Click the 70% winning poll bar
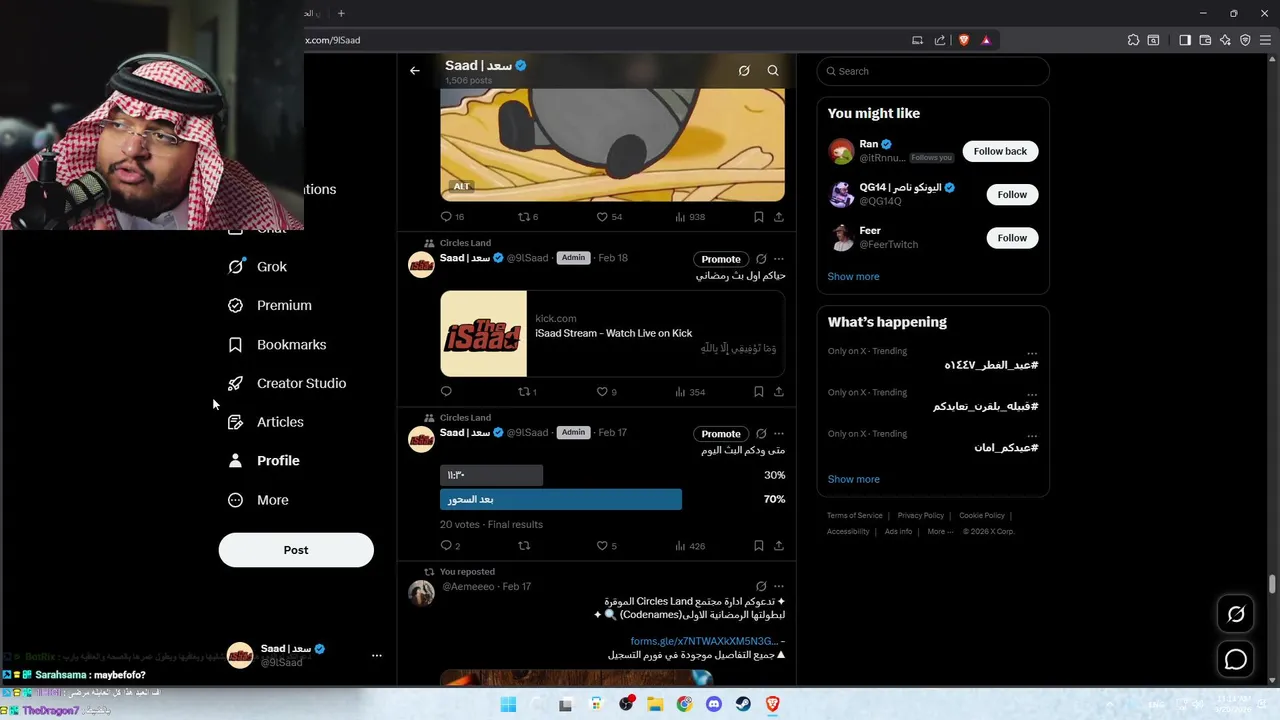Image resolution: width=1280 pixels, height=720 pixels. tap(561, 499)
